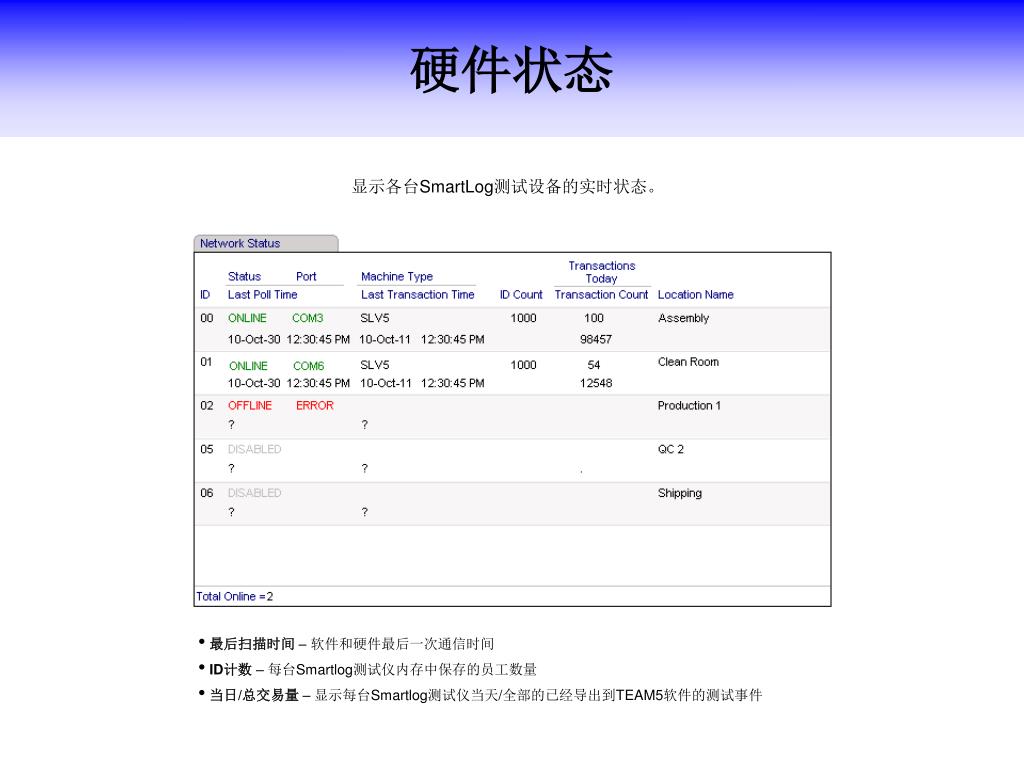The height and width of the screenshot is (768, 1024).
Task: Click transaction count 98457
Action: (596, 340)
